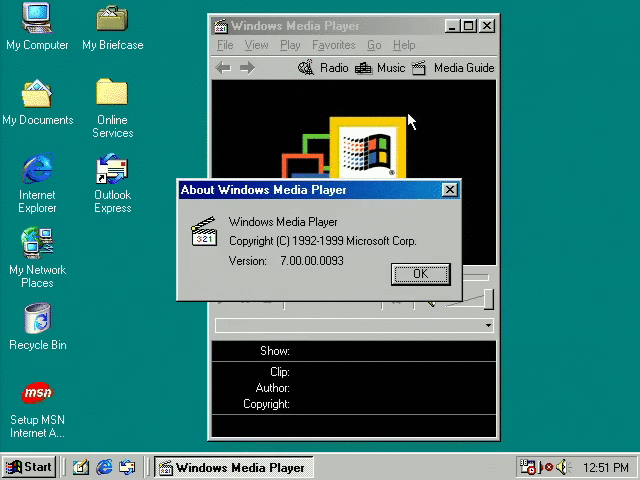The height and width of the screenshot is (480, 640).
Task: Open Media Guide from toolbar
Action: (x=453, y=68)
